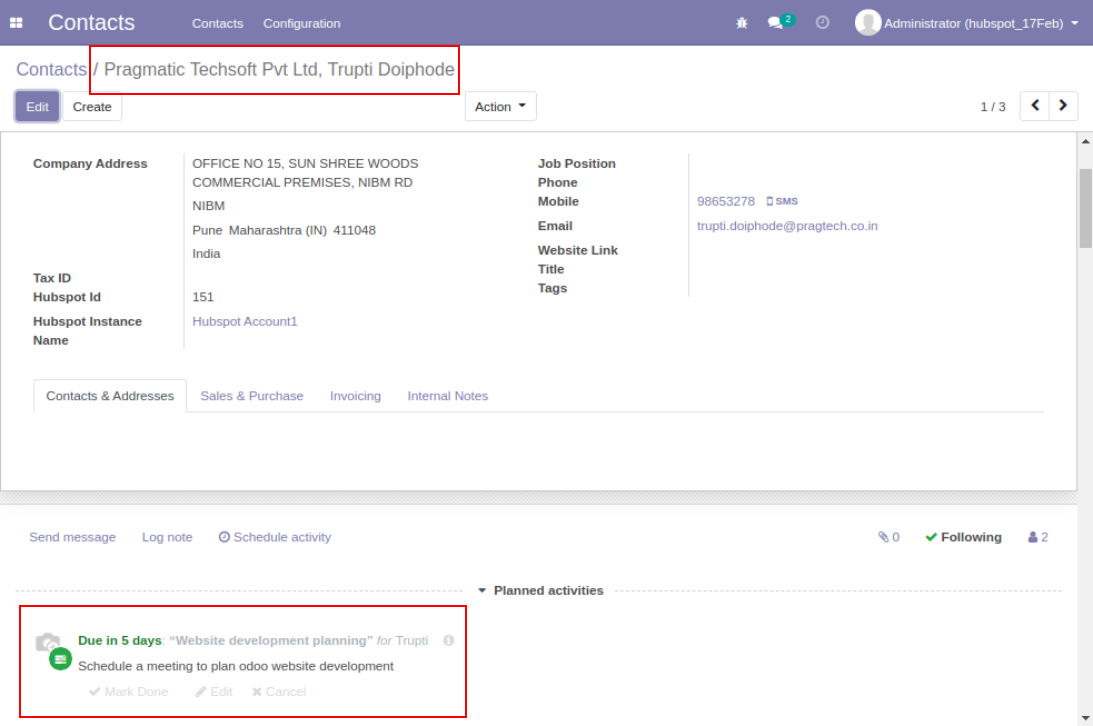Edit the planned activity
This screenshot has height=726, width=1093.
tap(214, 692)
